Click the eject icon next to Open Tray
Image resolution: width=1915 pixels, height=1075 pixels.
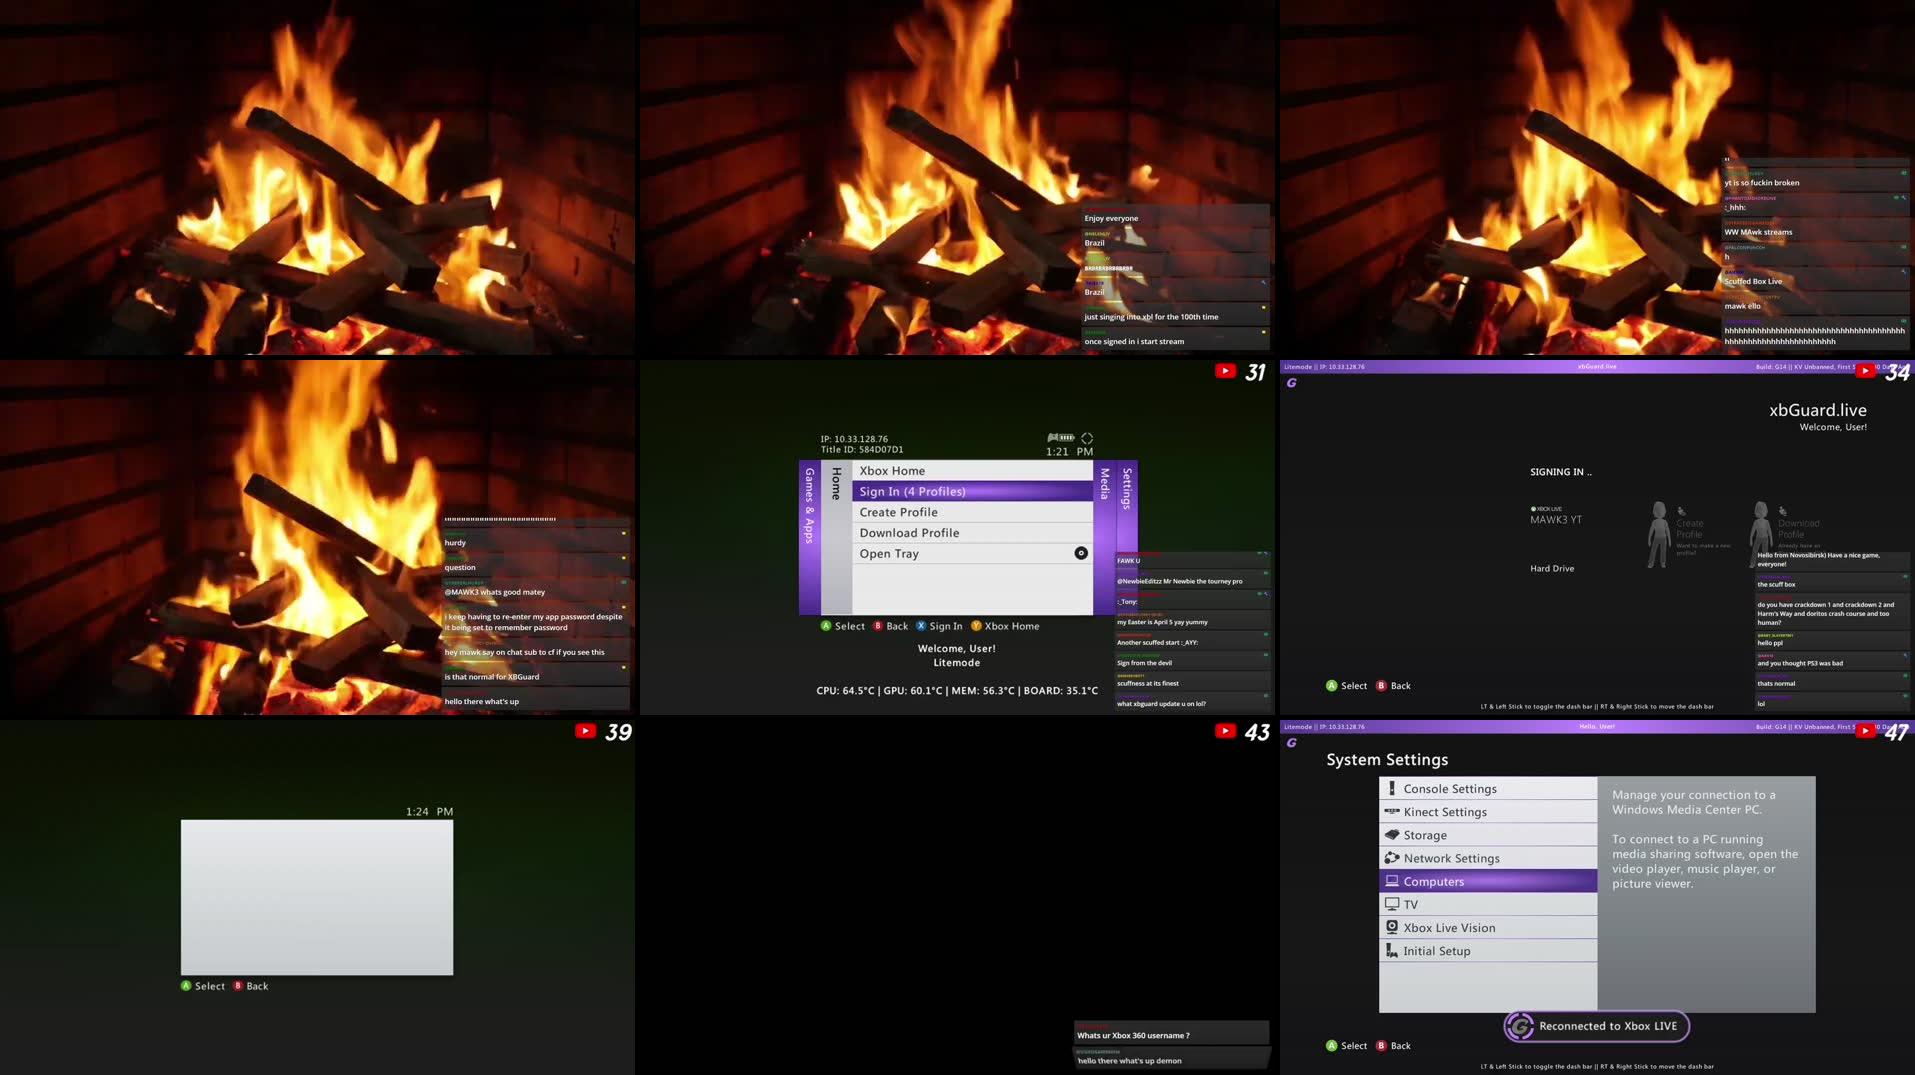pyautogui.click(x=1080, y=552)
